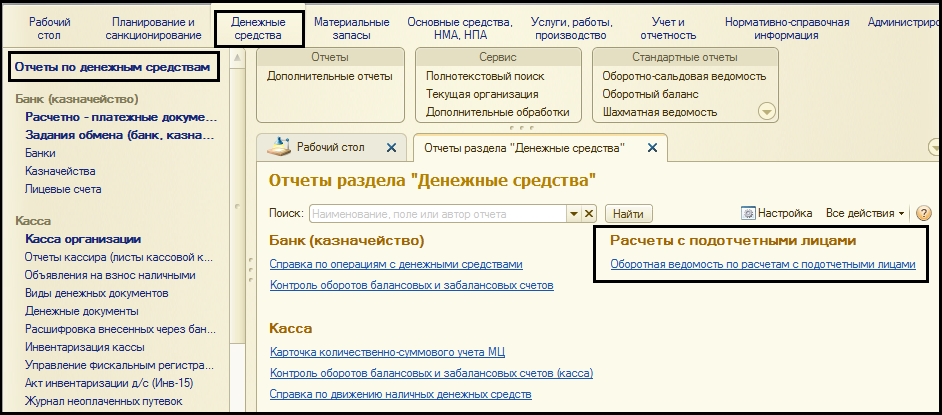Click the gear icon next to Настройка
942x415 pixels.
click(x=748, y=213)
